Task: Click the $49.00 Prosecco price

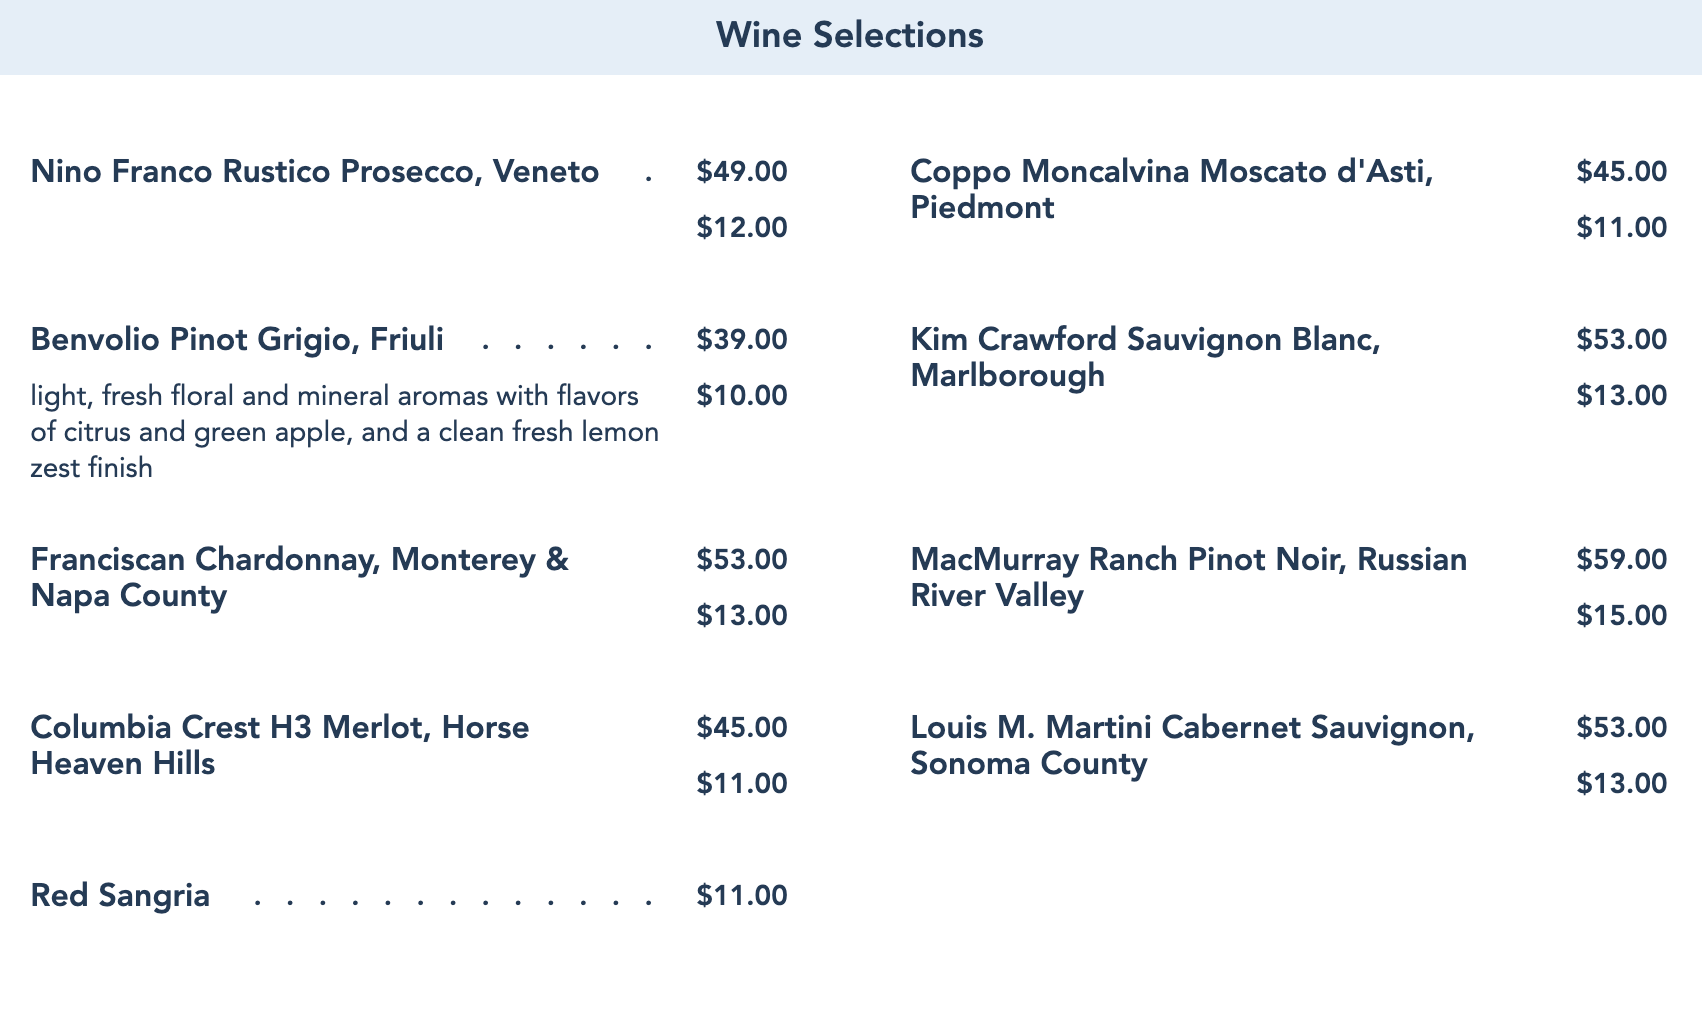Action: 742,172
